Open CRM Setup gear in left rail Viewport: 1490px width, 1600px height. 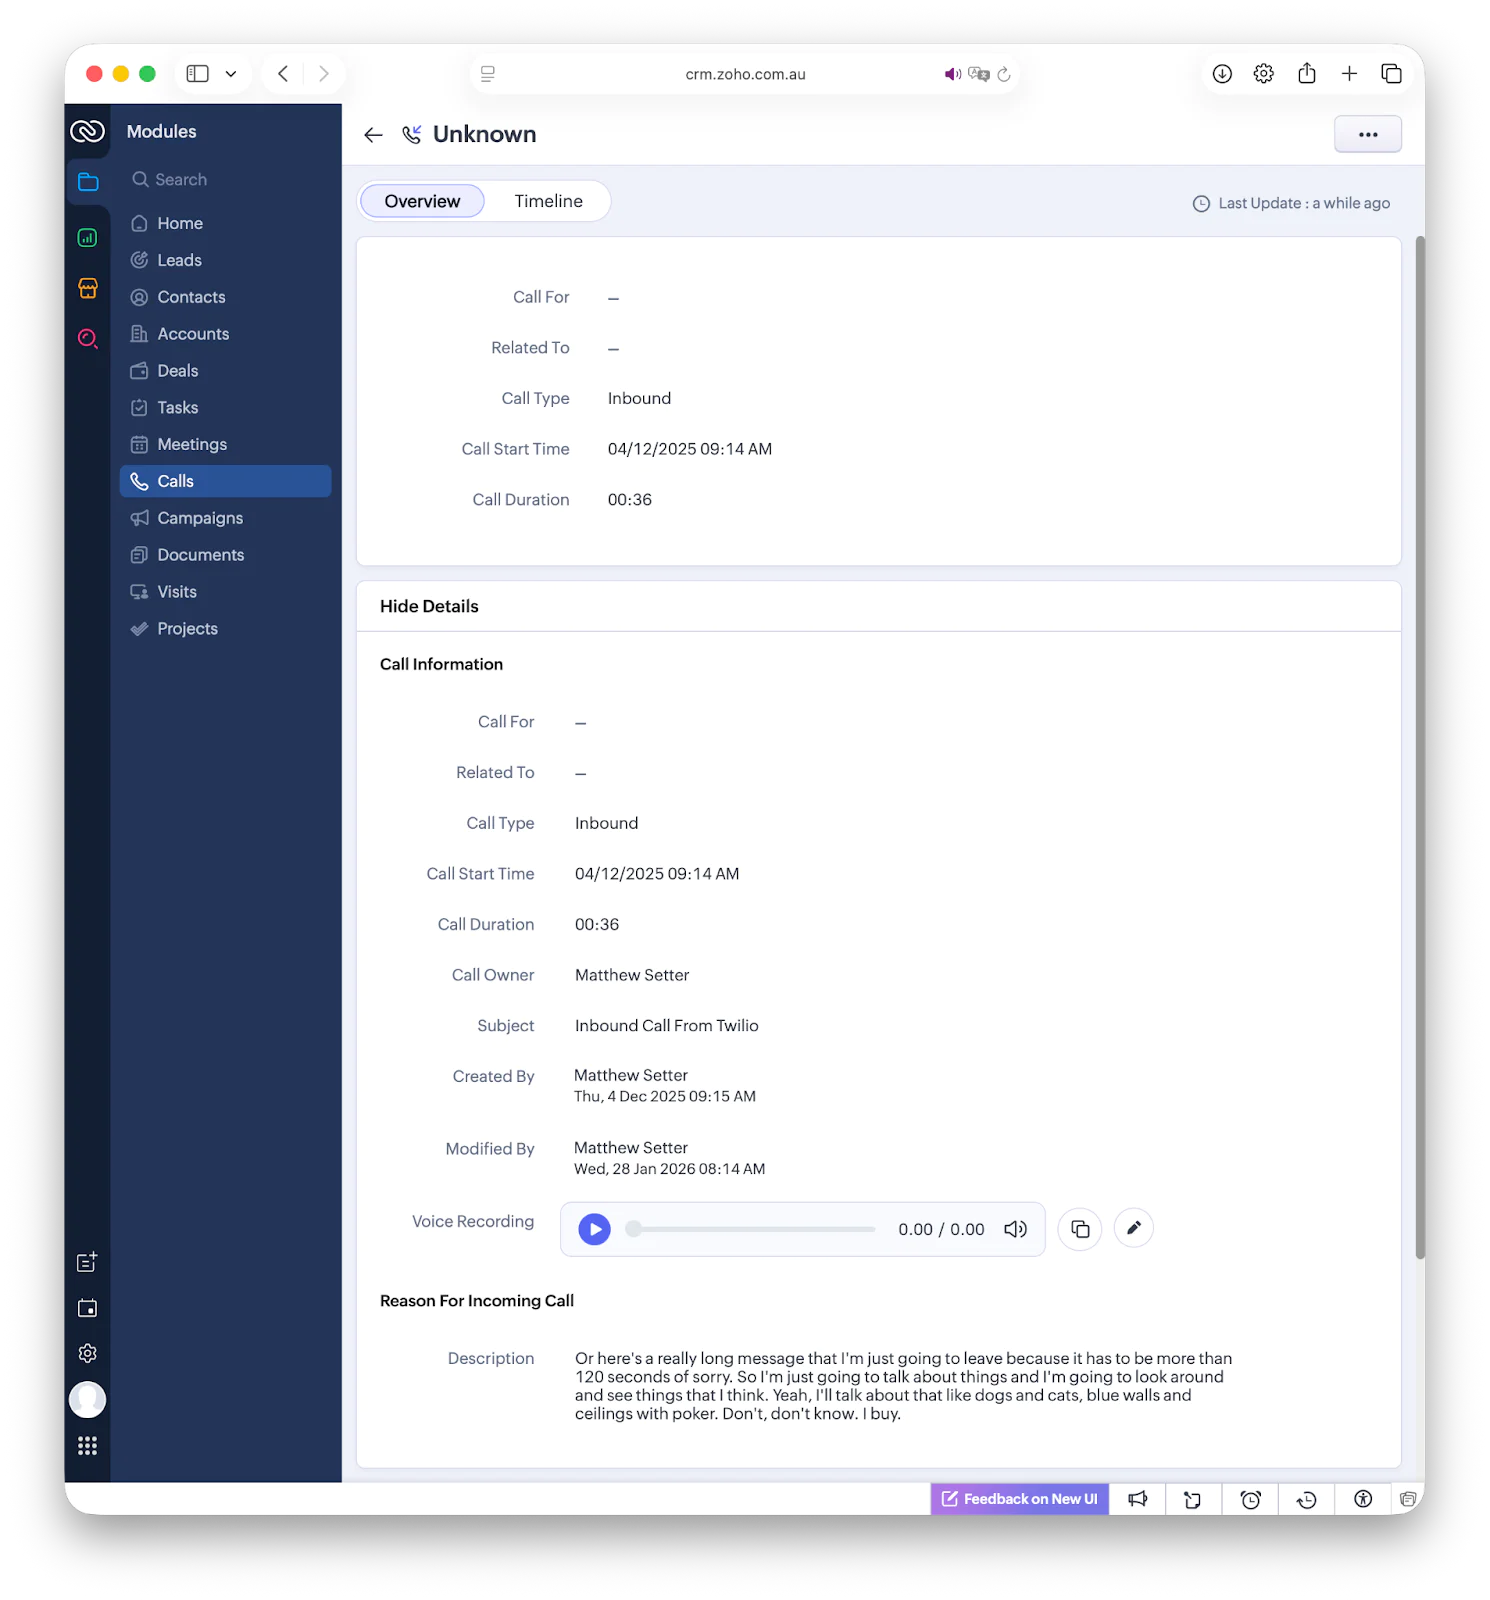[88, 1353]
